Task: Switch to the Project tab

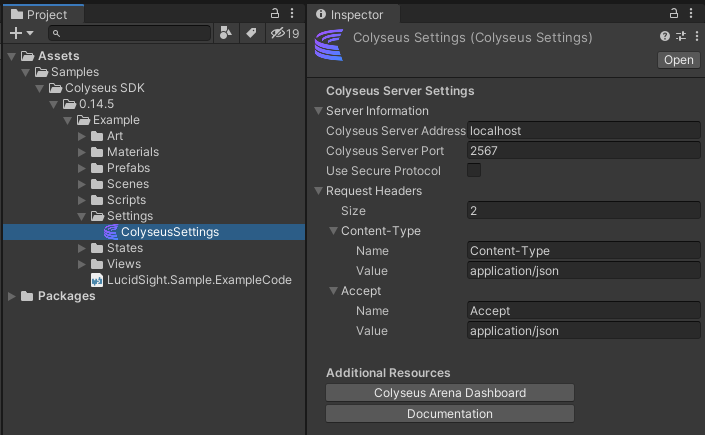Action: [x=43, y=14]
